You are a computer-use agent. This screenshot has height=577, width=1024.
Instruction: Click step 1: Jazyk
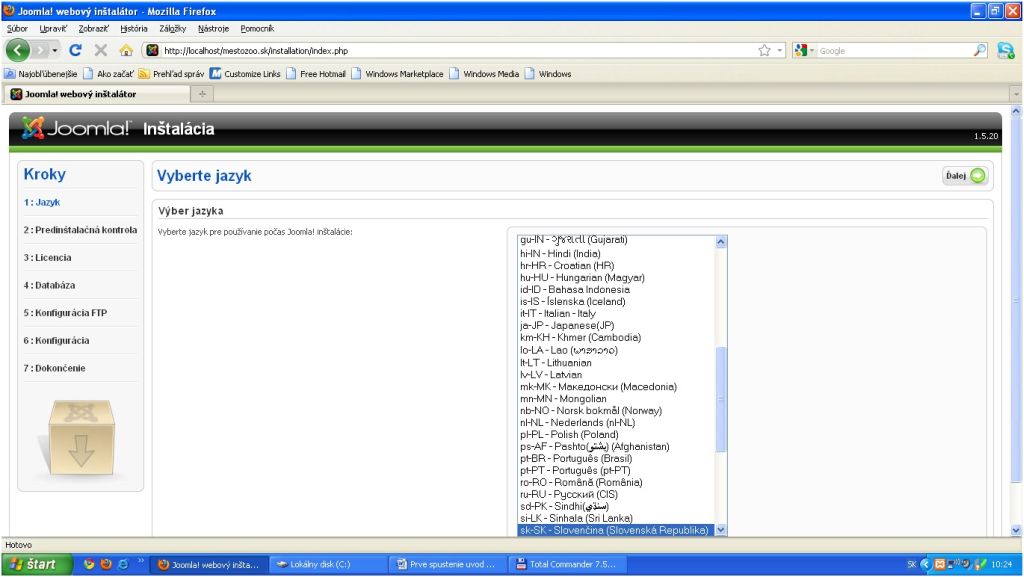tap(42, 202)
